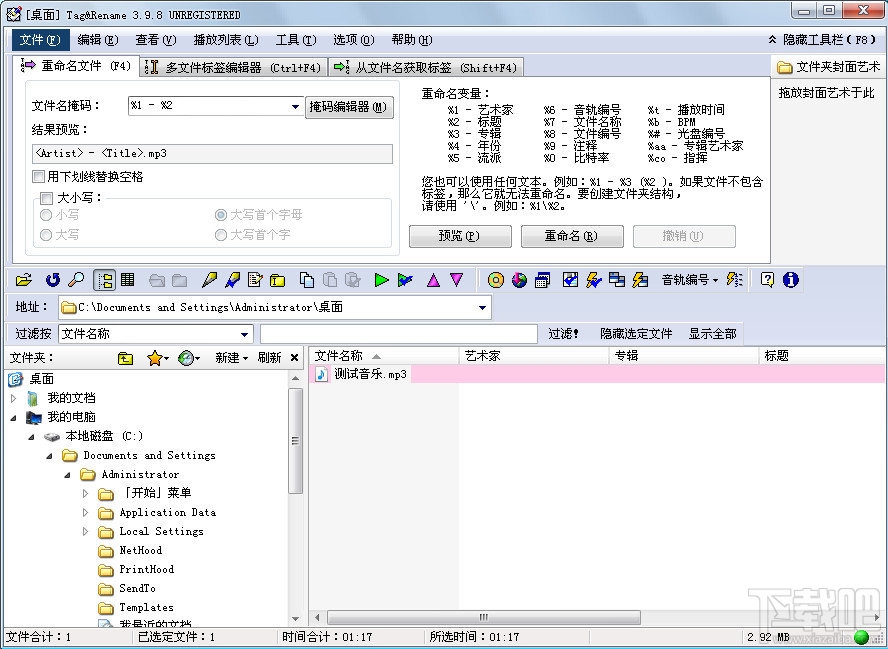Screen dimensions: 888x649
Task: Select the 大写首个字 radio button
Action: (221, 234)
